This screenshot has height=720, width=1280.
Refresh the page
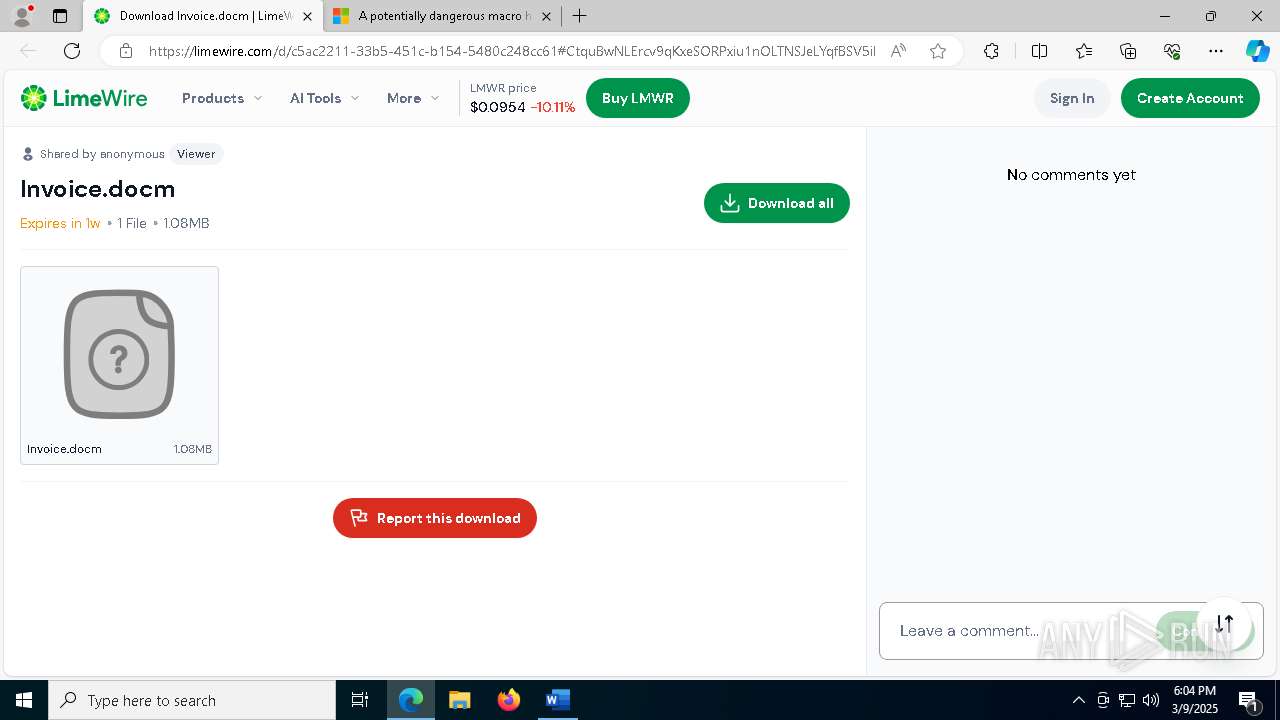point(72,51)
